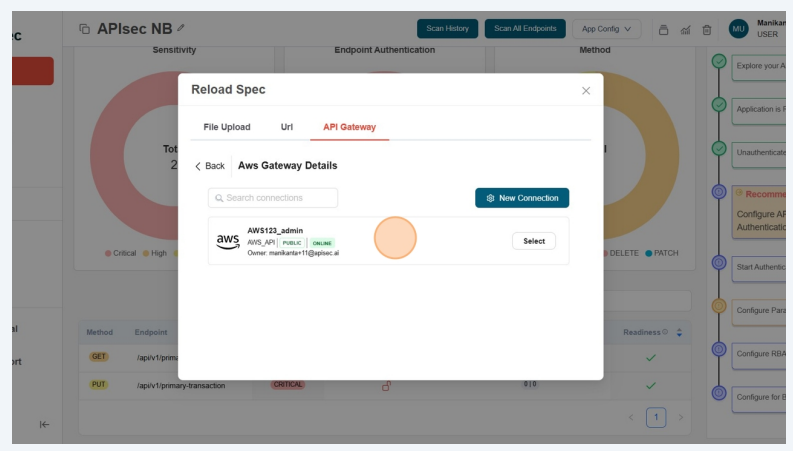793x451 pixels.
Task: Click the copy icon beside APIsec NB
Action: coord(84,29)
